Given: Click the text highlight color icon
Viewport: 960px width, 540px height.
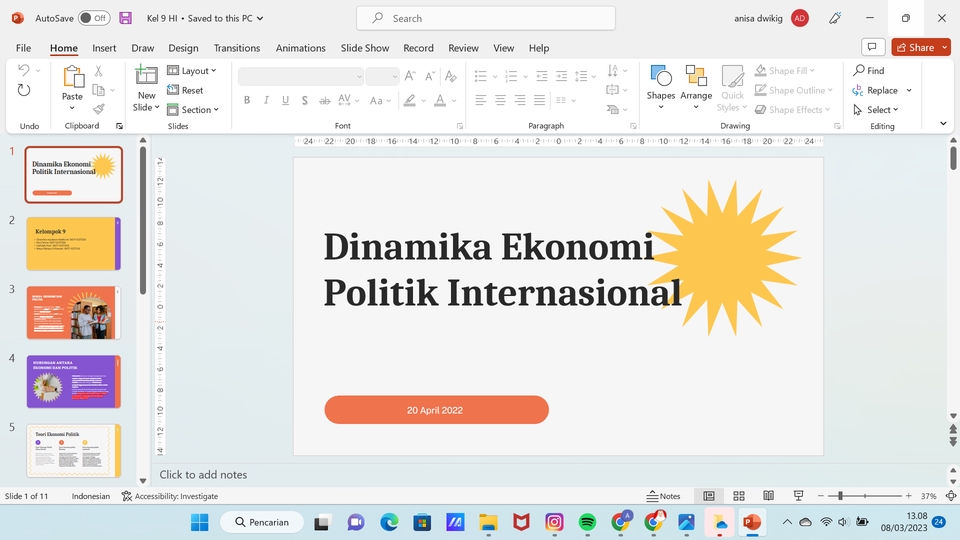Looking at the screenshot, I should click(x=410, y=100).
